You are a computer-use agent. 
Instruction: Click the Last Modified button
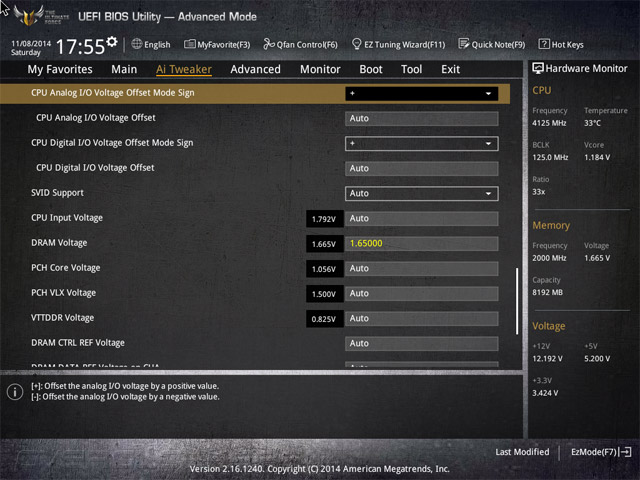[522, 452]
